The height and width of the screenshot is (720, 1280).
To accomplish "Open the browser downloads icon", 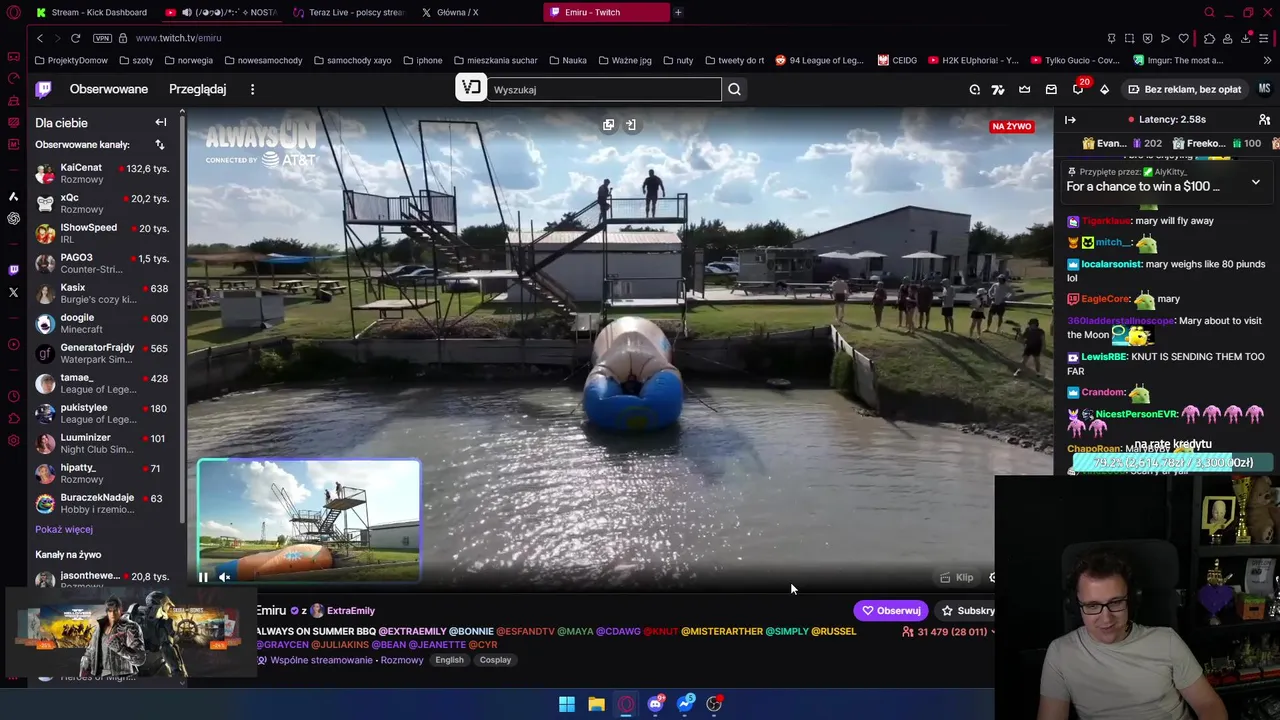I will coord(1245,38).
